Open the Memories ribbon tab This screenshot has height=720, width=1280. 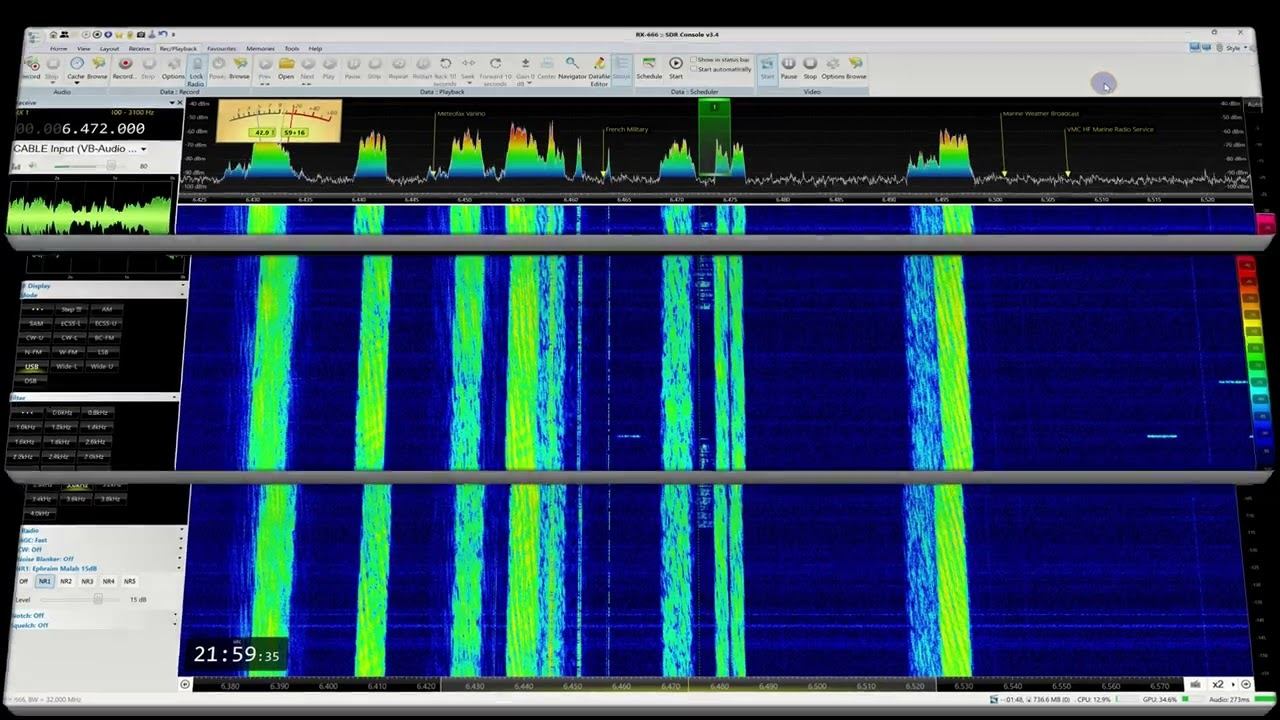point(260,48)
